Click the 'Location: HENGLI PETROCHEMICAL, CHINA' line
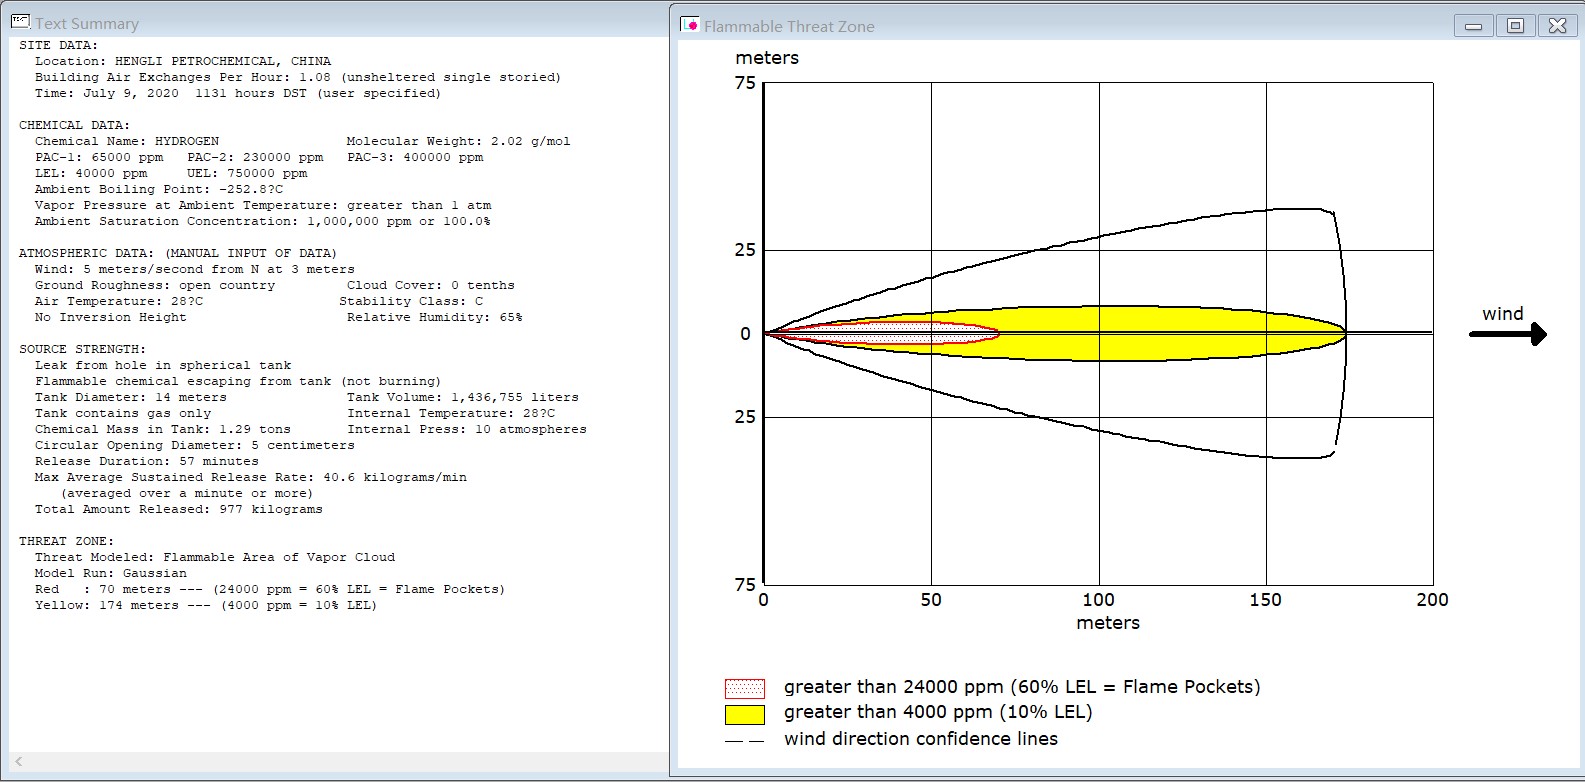 click(183, 61)
